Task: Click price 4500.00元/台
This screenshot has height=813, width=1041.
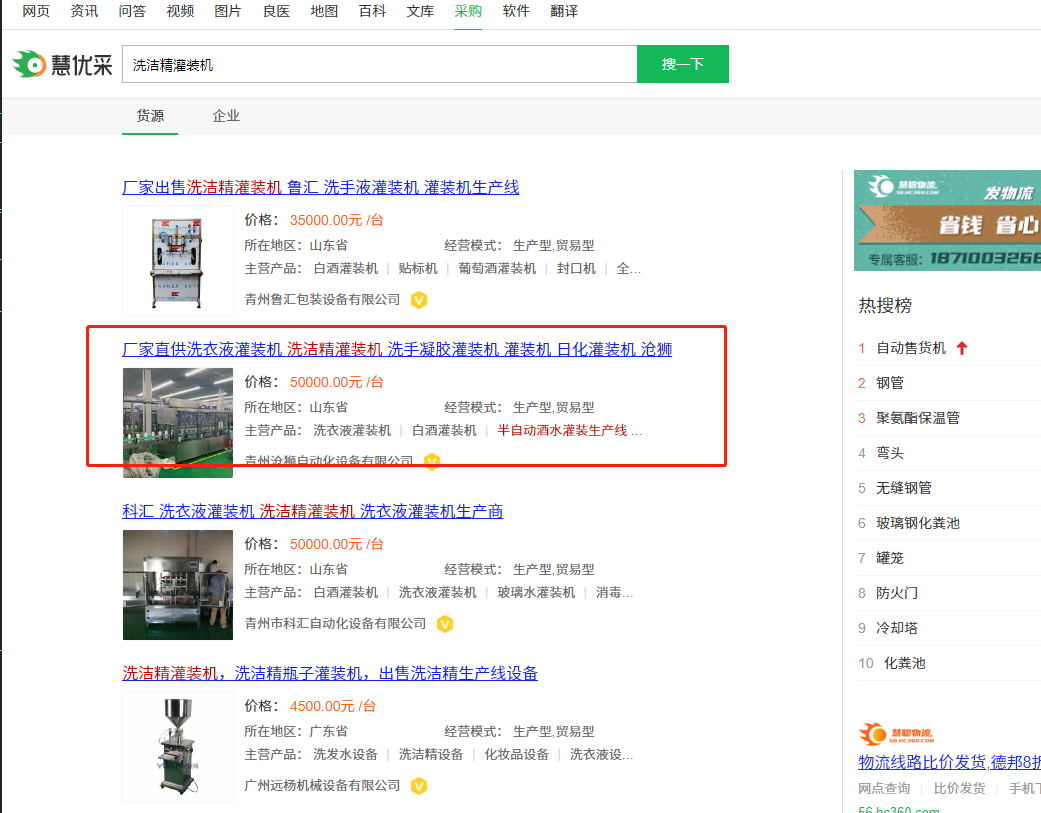Action: (x=333, y=706)
